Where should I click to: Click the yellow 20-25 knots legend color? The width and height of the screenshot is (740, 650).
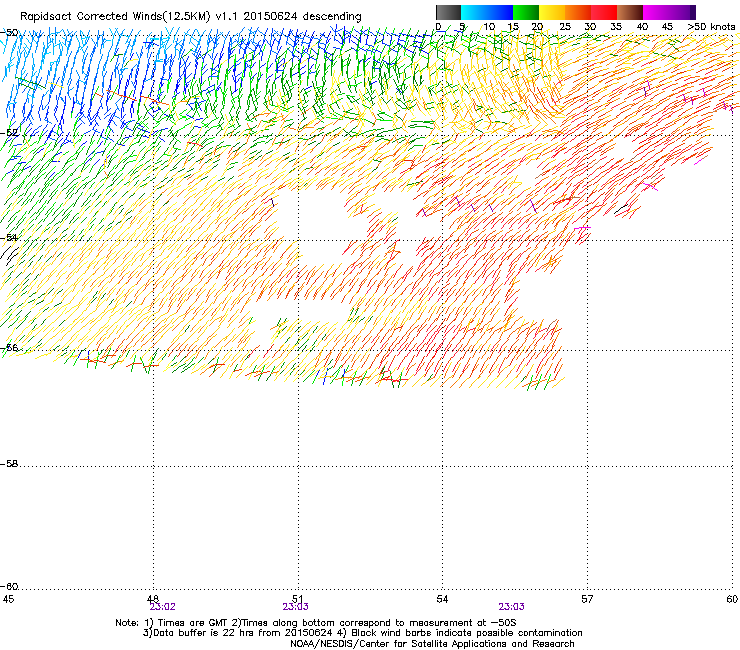[x=552, y=12]
